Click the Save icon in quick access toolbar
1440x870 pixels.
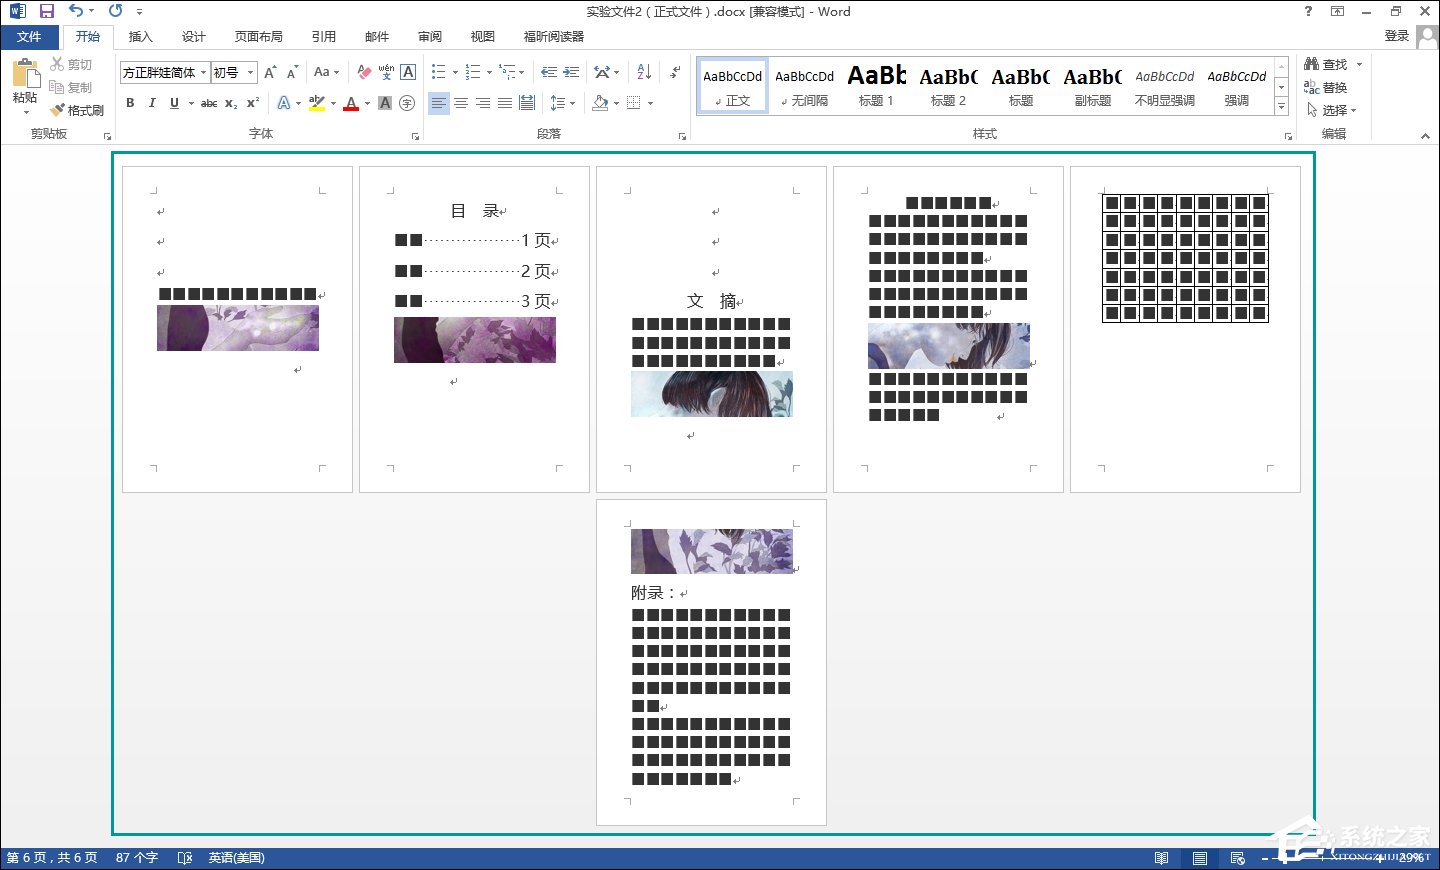pyautogui.click(x=46, y=11)
